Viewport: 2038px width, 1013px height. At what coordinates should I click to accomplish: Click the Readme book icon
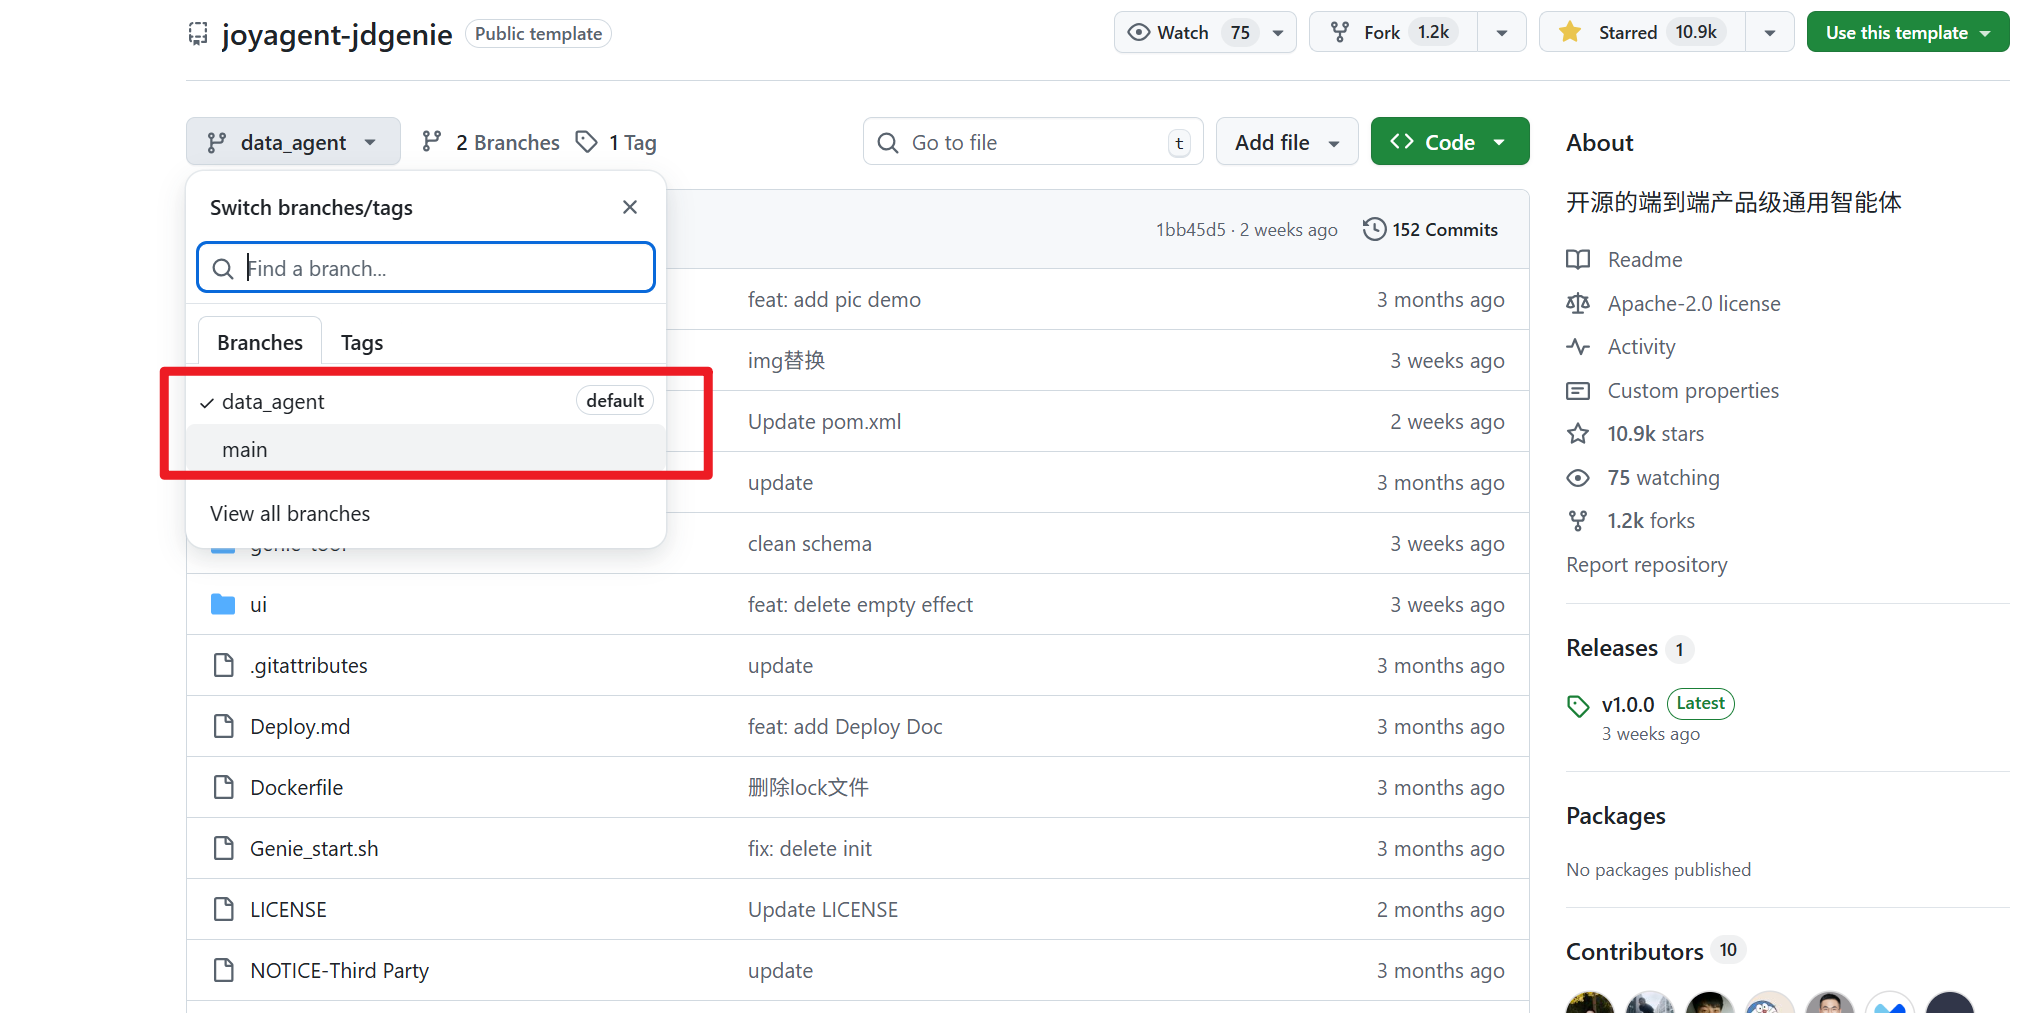pyautogui.click(x=1578, y=260)
